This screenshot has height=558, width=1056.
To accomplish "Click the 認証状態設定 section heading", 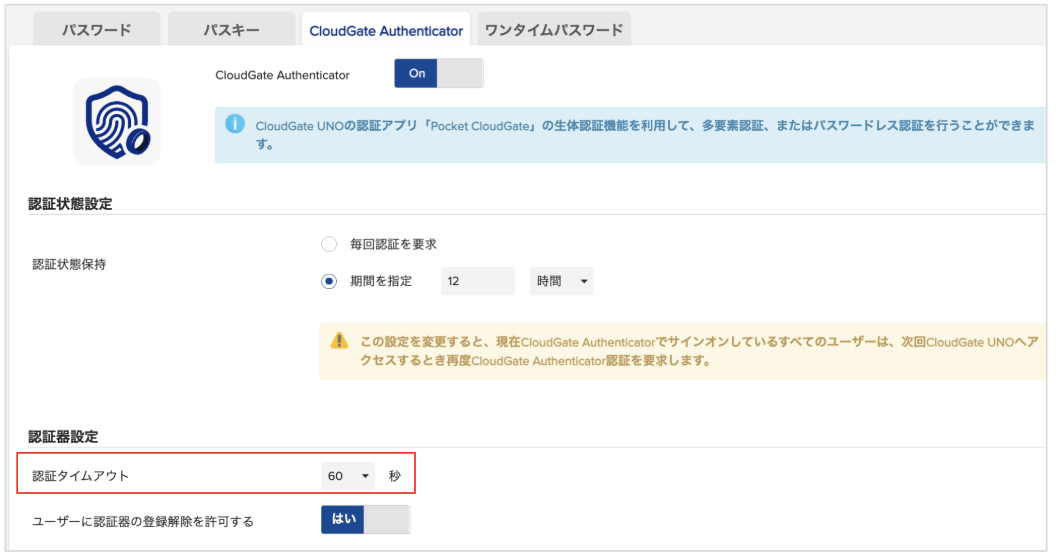I will coord(70,204).
